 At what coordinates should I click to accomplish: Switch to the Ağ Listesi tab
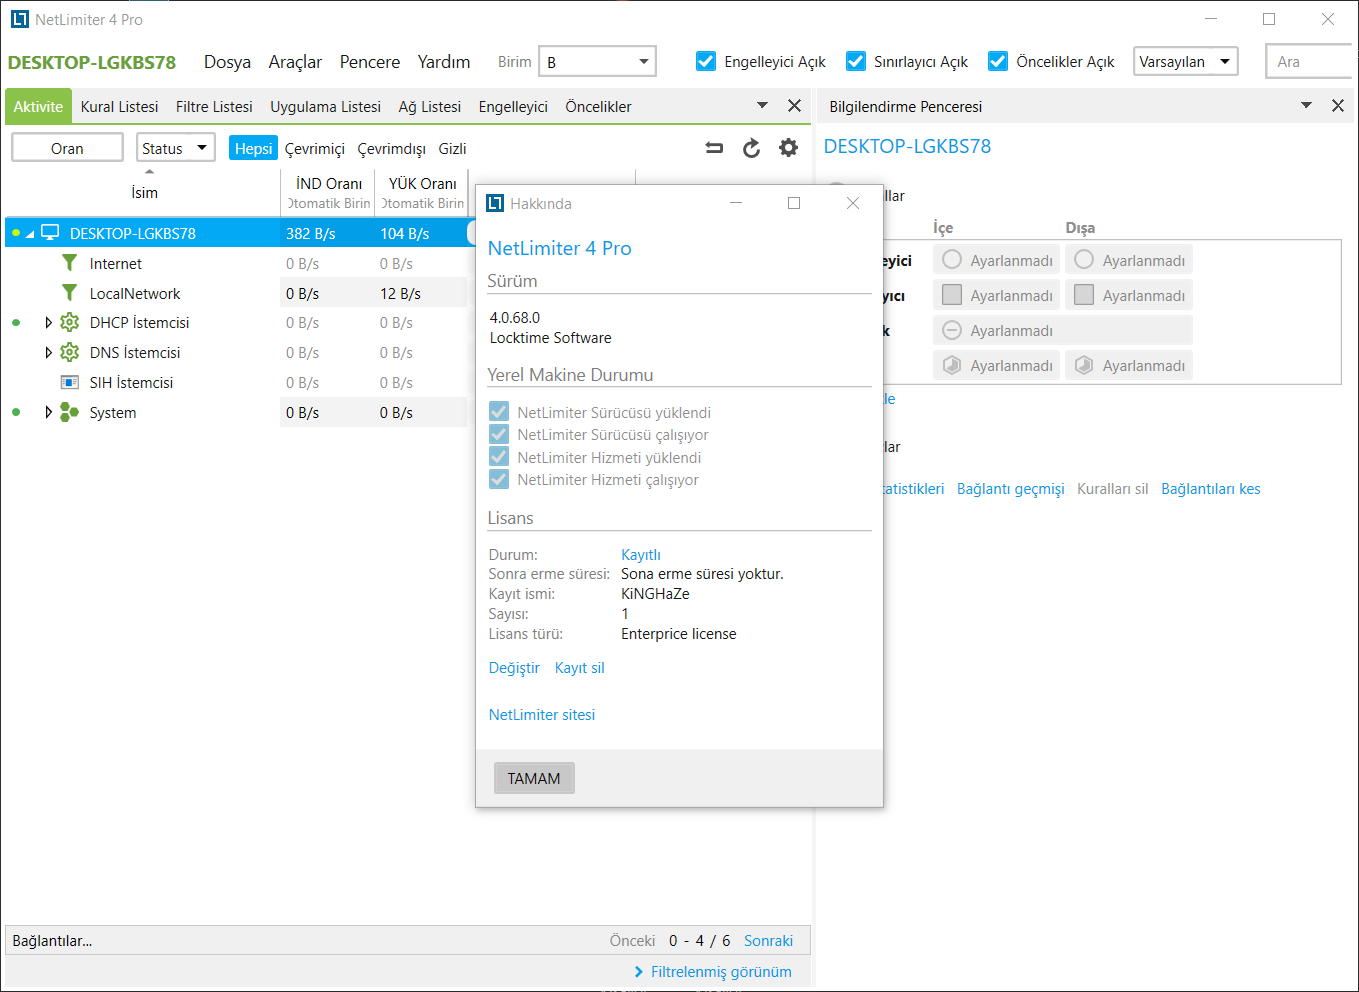(x=430, y=106)
